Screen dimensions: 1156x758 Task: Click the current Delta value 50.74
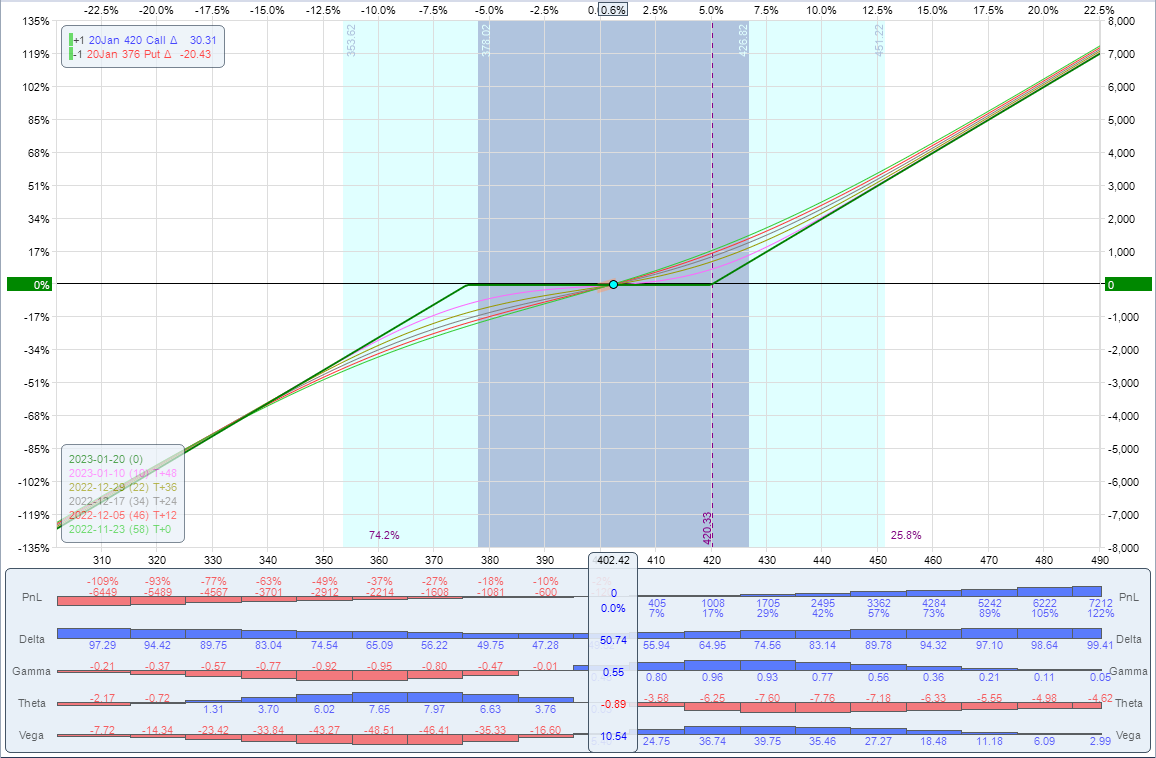pyautogui.click(x=613, y=640)
